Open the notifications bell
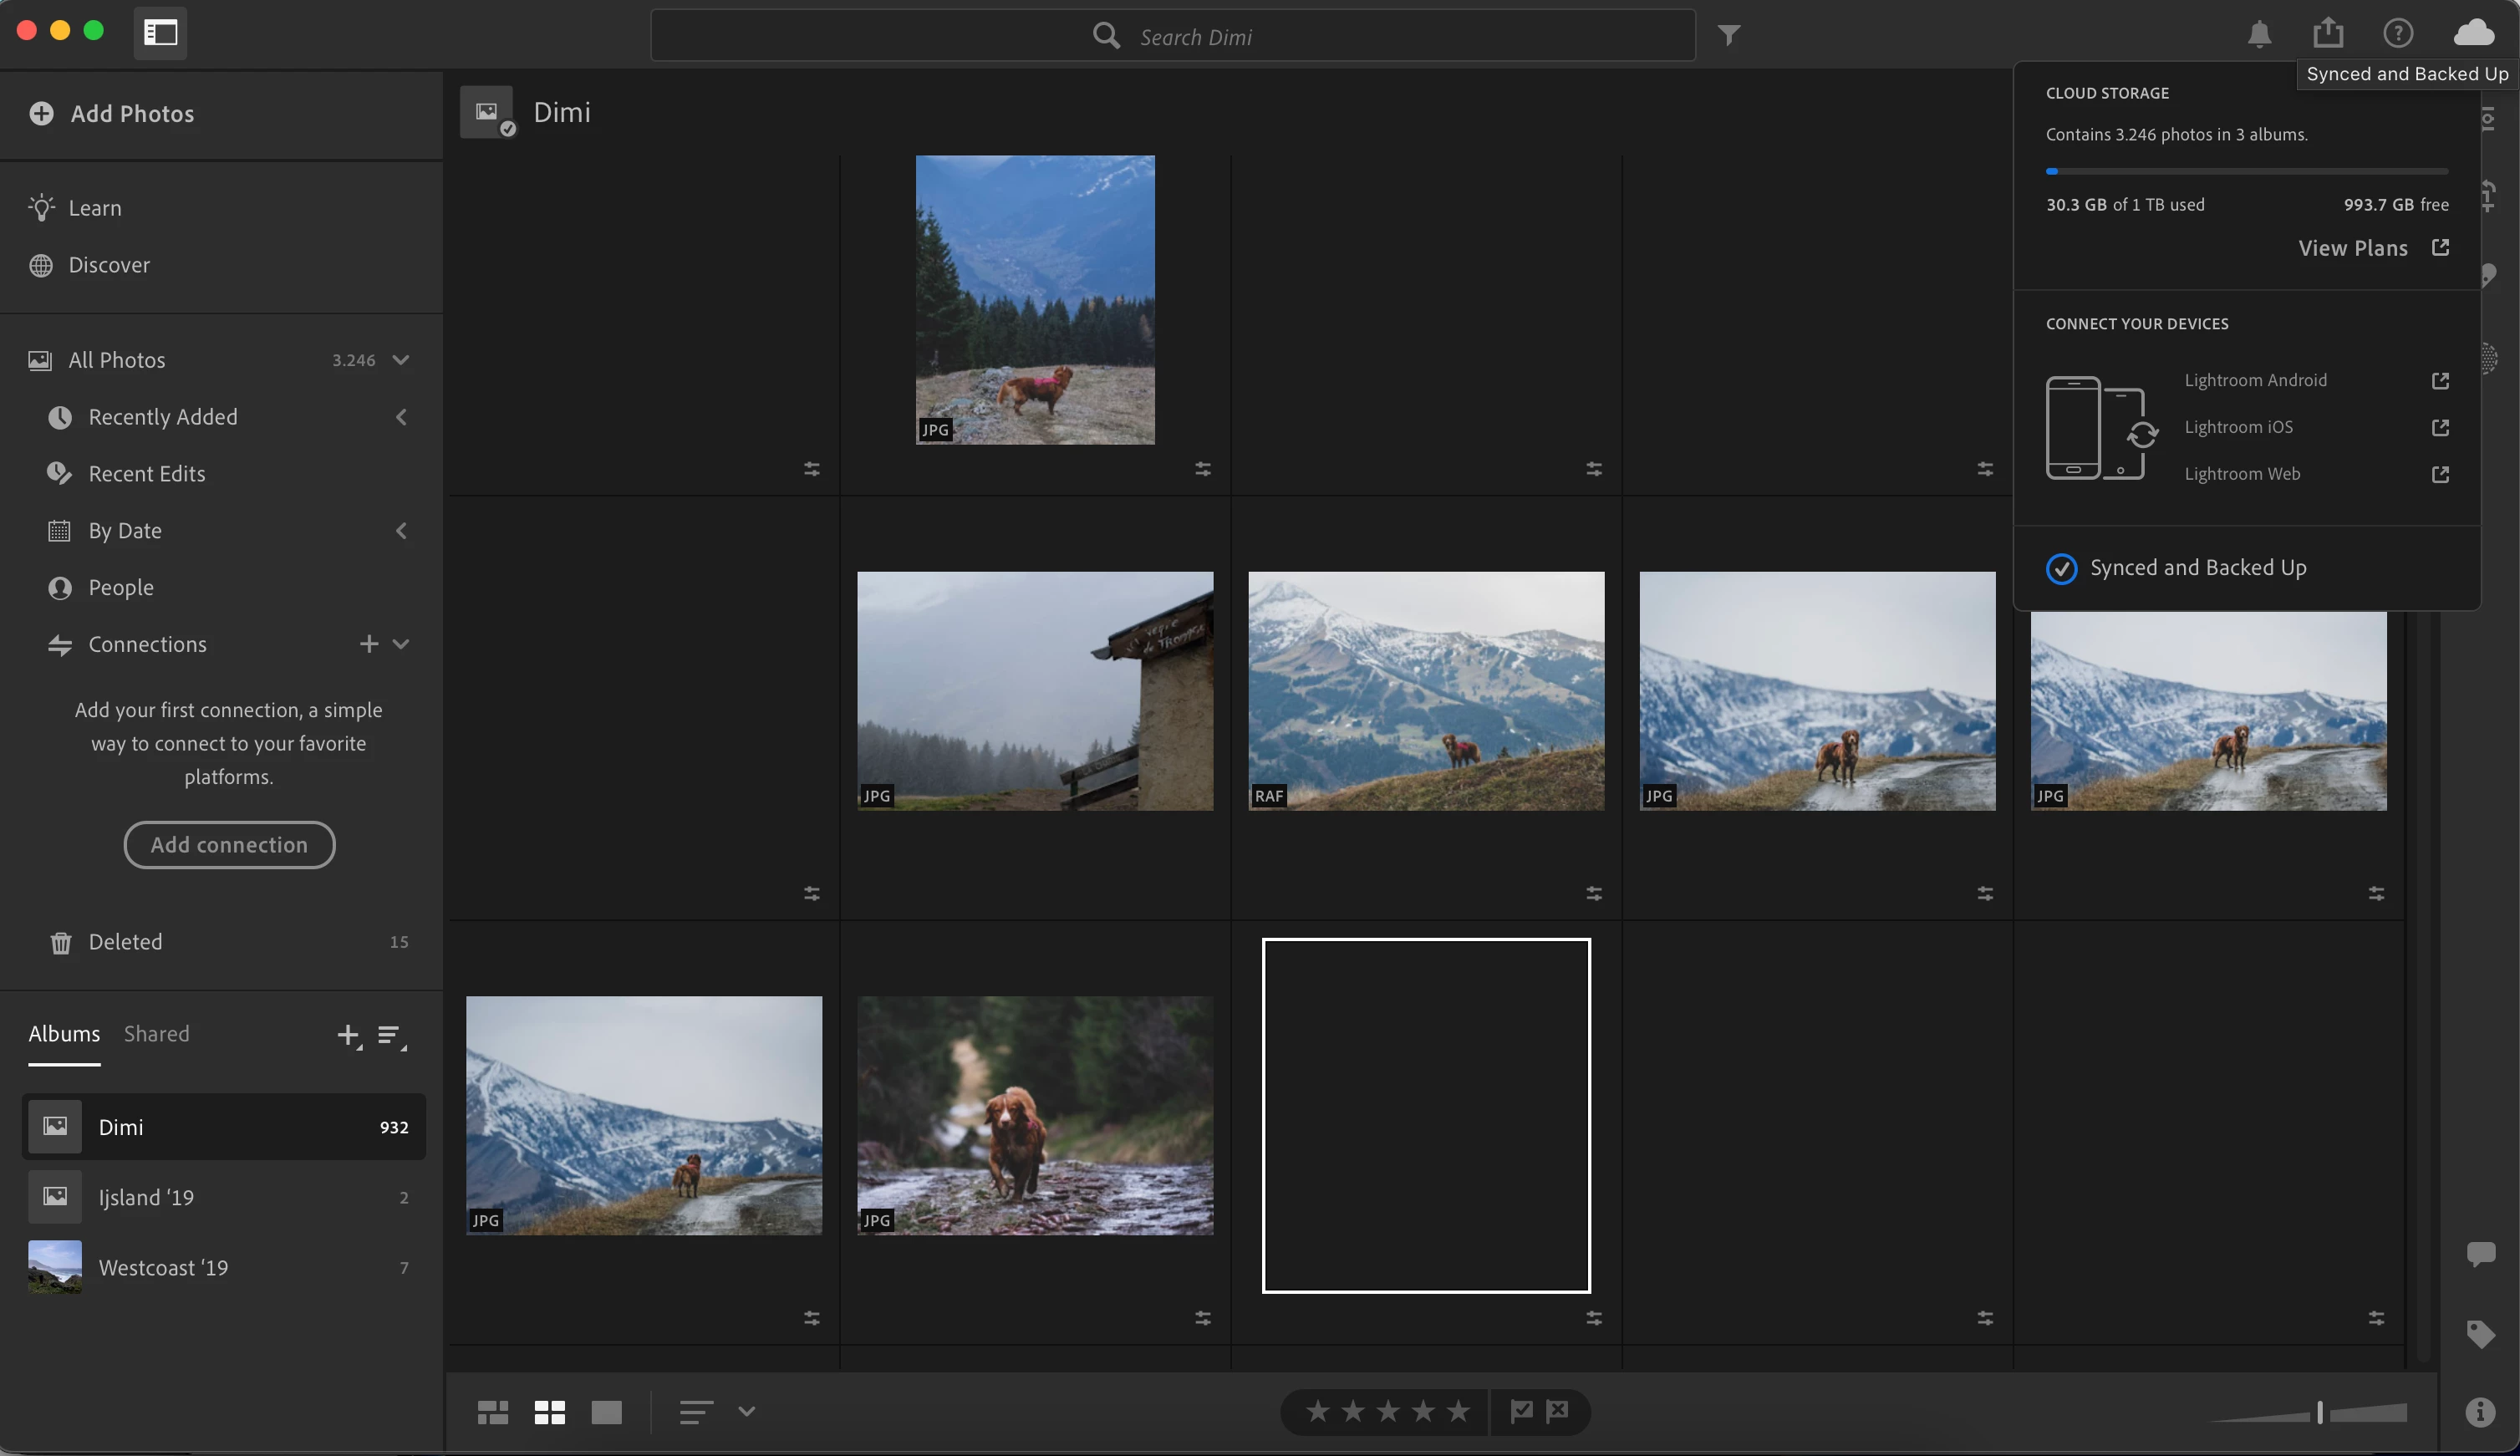This screenshot has height=1456, width=2520. (2259, 34)
